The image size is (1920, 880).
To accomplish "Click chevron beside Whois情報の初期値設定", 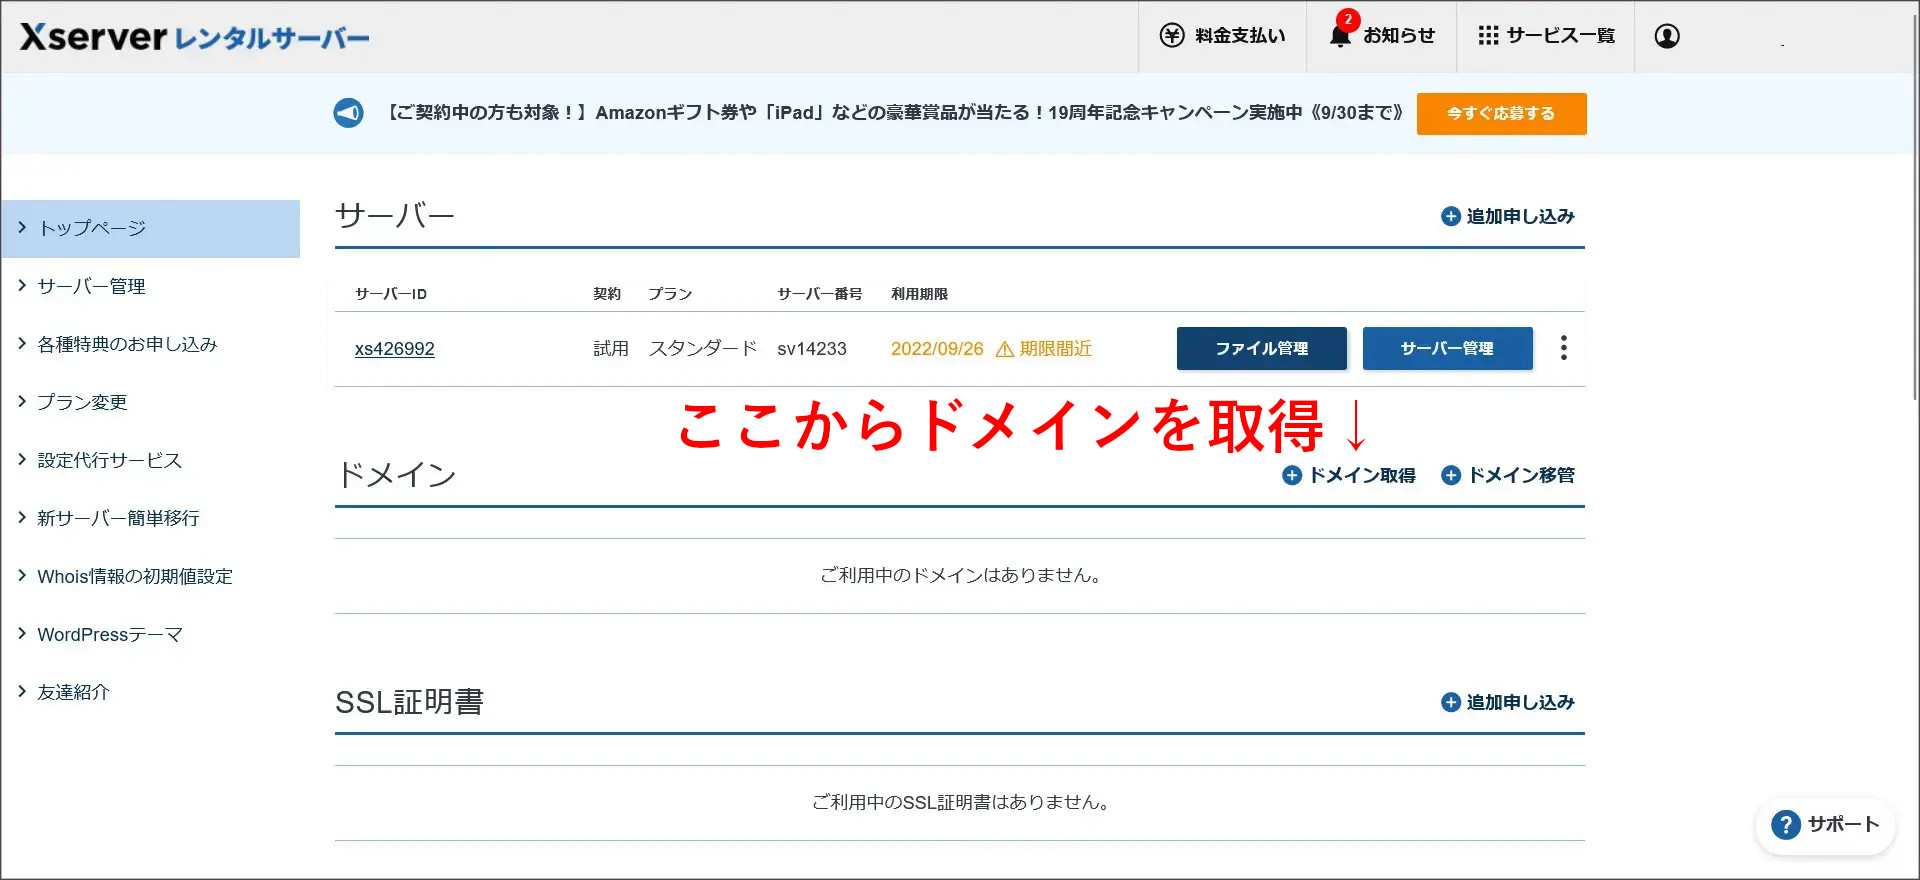I will click(22, 575).
